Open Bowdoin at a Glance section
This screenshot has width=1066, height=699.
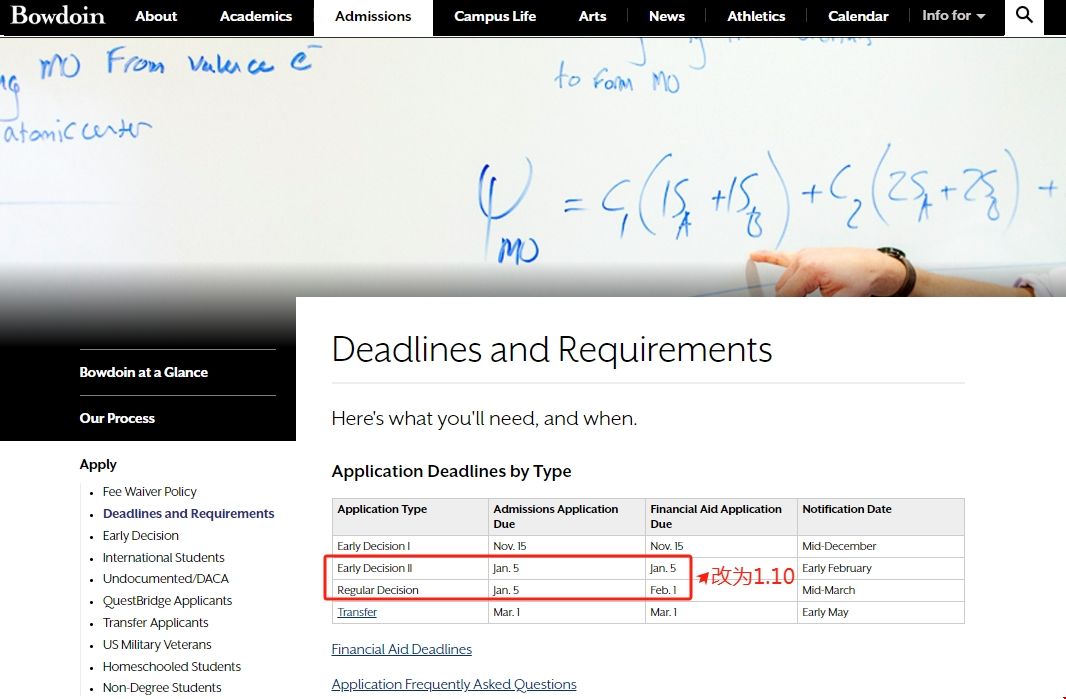tap(144, 372)
